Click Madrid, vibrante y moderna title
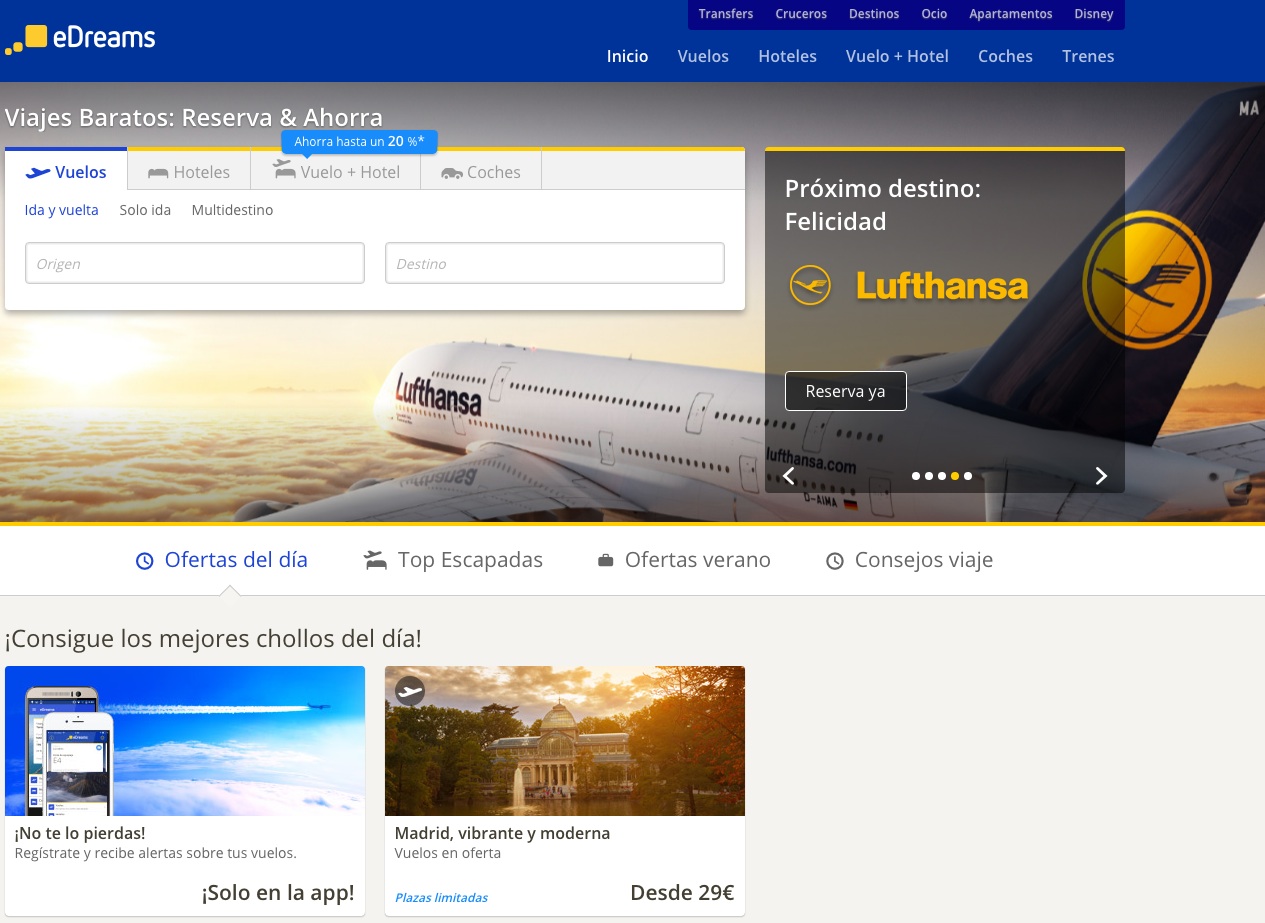Viewport: 1265px width, 923px height. point(502,833)
